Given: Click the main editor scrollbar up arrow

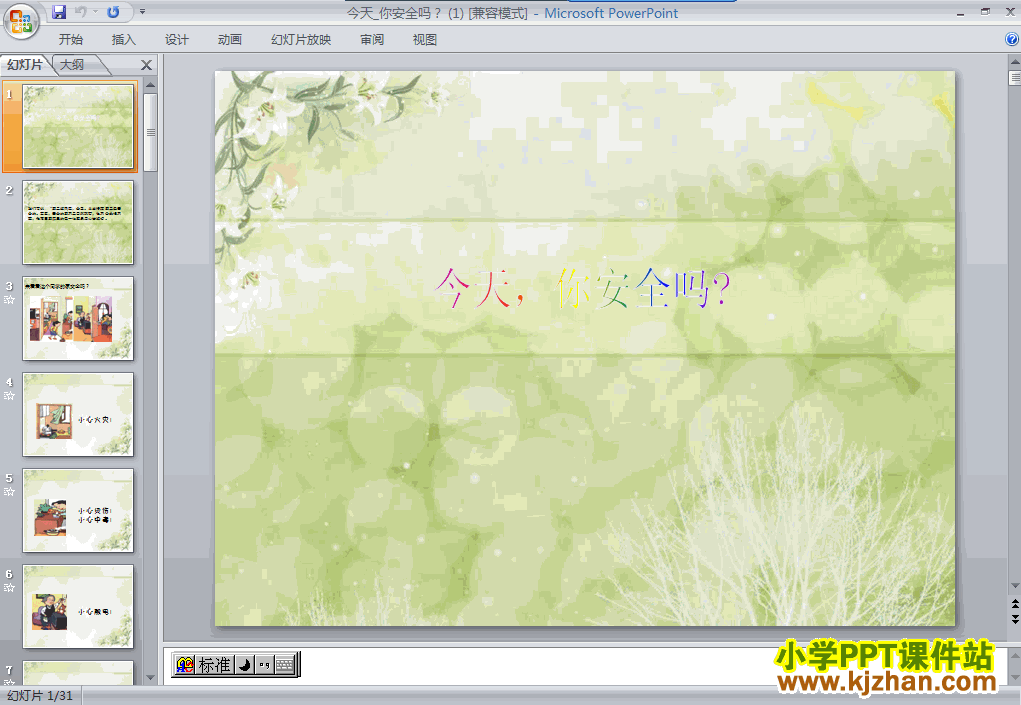Looking at the screenshot, I should coord(1014,62).
